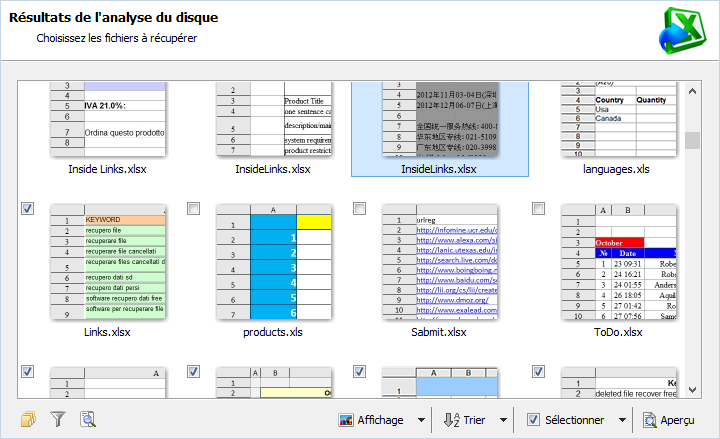Click the Aperçu button label
This screenshot has height=439, width=720.
click(677, 420)
